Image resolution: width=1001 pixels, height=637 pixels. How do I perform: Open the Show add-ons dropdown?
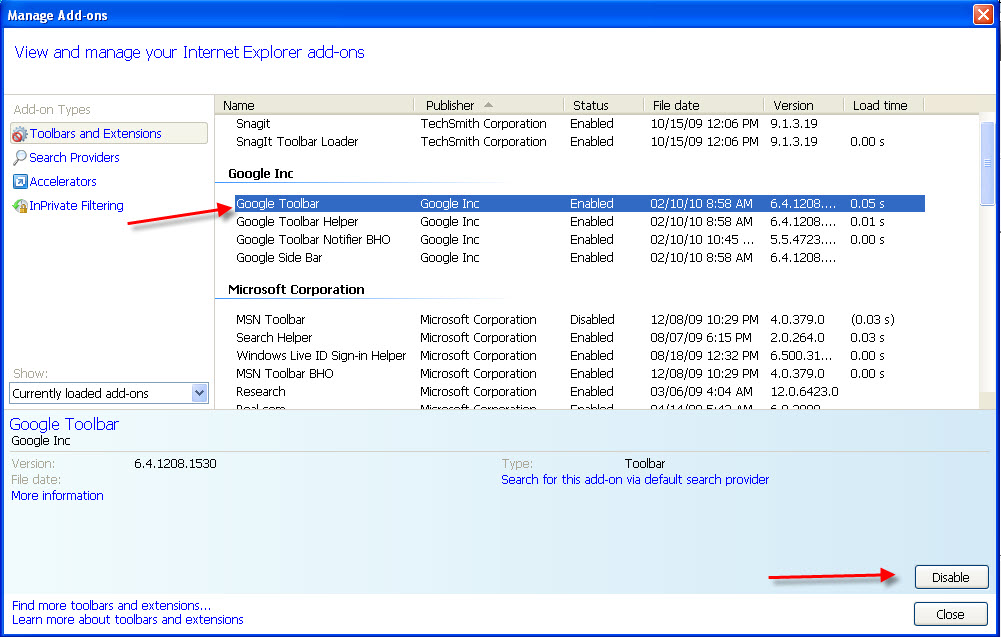(200, 393)
